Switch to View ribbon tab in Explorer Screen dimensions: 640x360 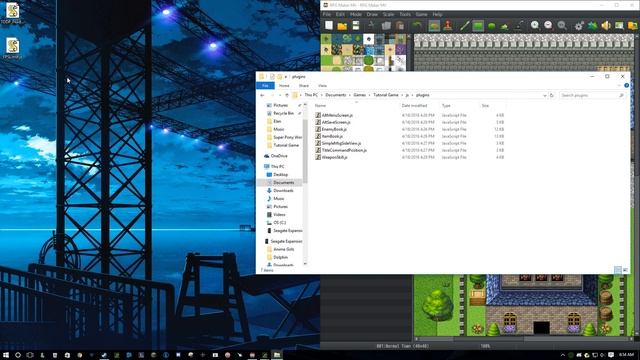[x=322, y=86]
